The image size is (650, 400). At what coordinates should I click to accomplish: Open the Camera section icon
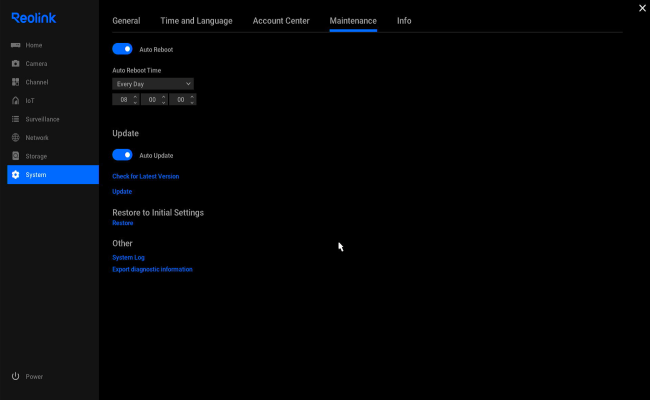click(x=15, y=63)
